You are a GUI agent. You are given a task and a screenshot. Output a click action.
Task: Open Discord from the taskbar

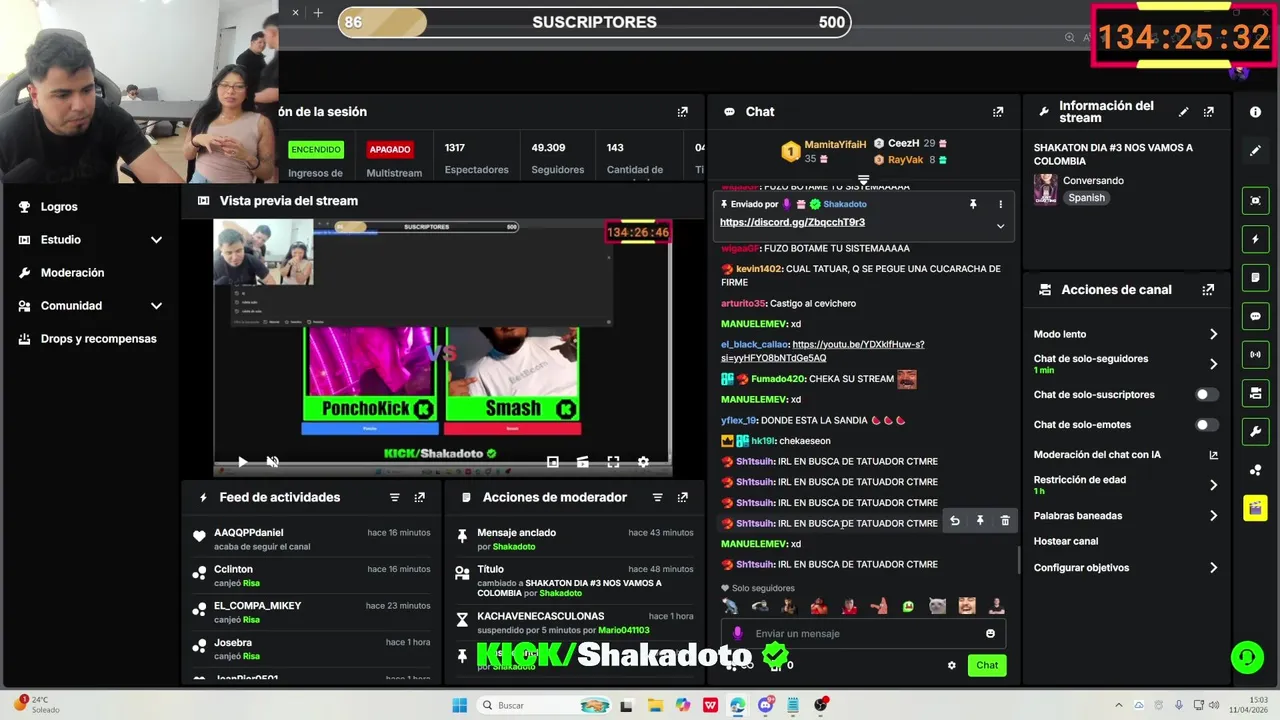tap(765, 705)
